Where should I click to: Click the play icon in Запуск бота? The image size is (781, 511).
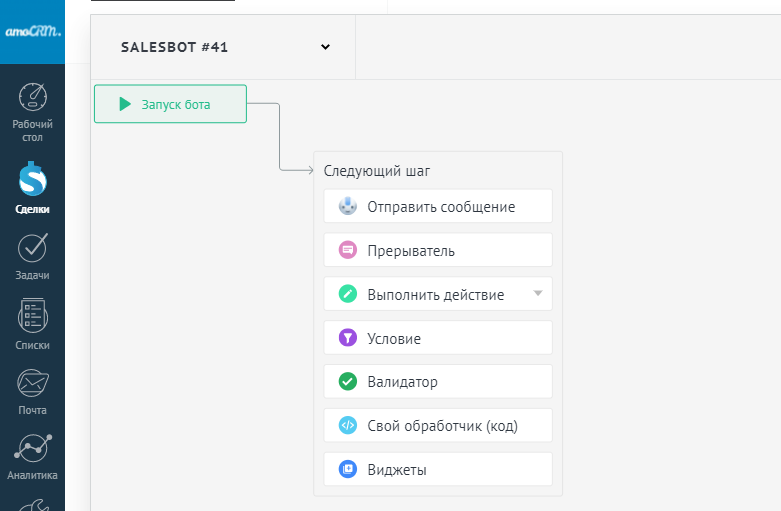(x=125, y=104)
